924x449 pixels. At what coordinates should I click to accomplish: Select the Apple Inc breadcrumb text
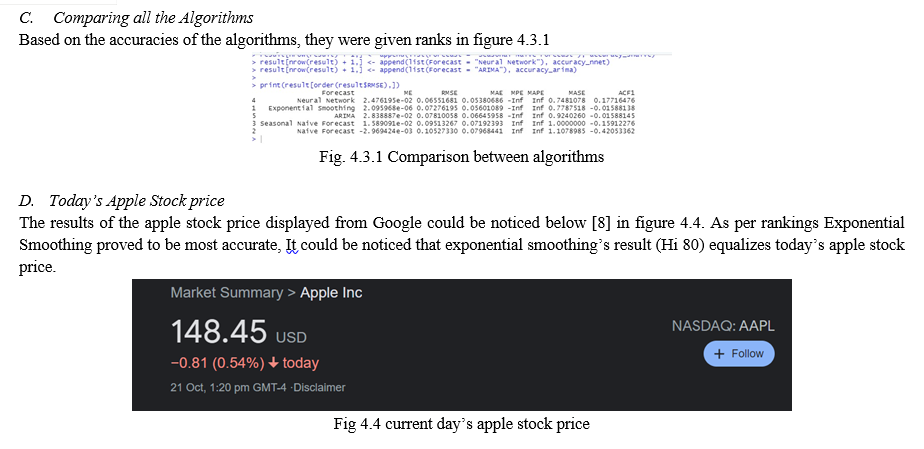[331, 293]
